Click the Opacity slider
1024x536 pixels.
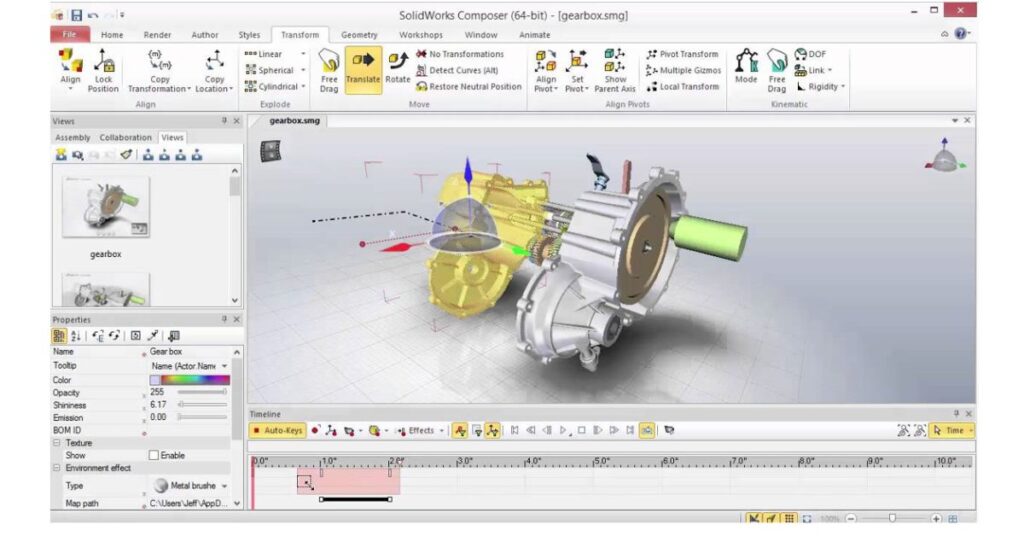pyautogui.click(x=202, y=392)
